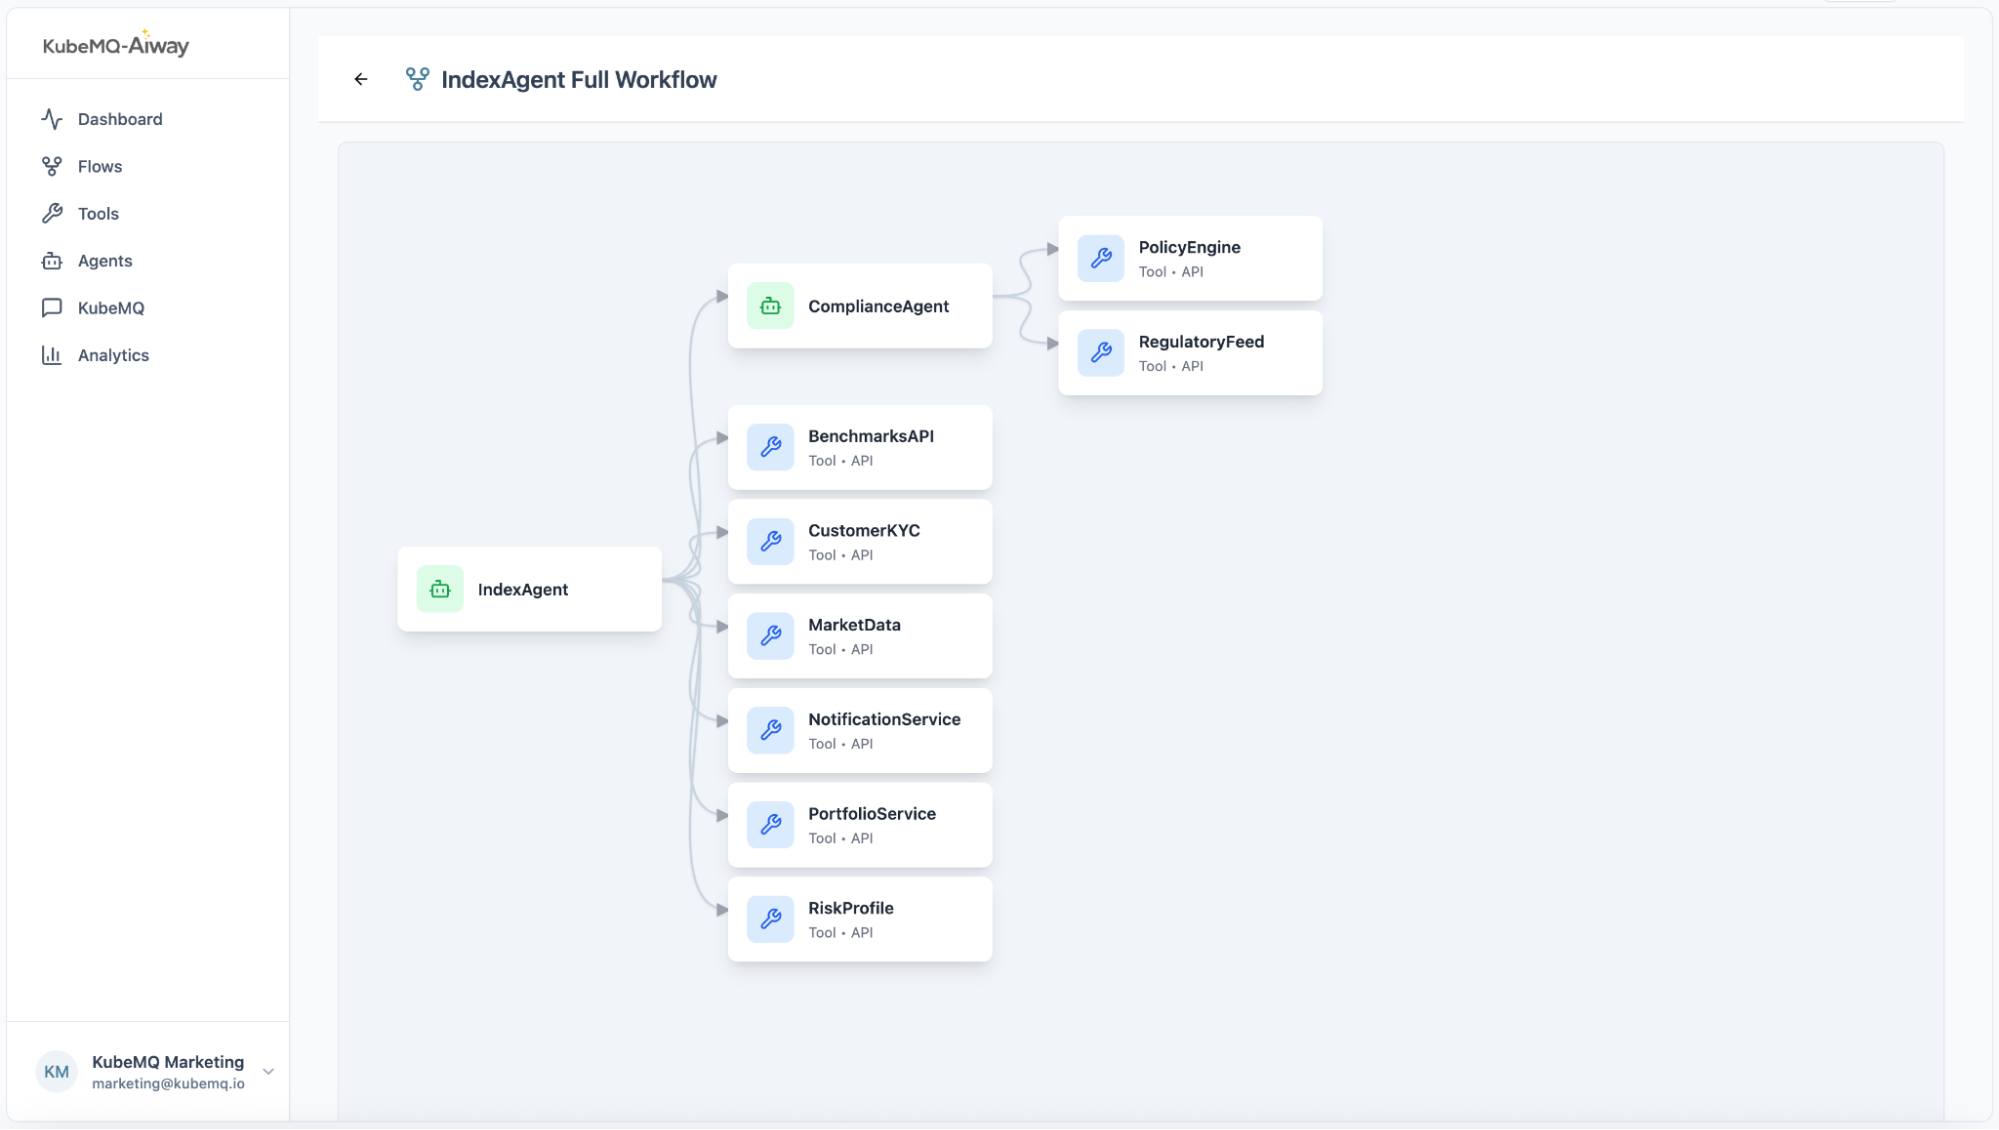Click the RegulatoryFeed wrench icon
The width and height of the screenshot is (1999, 1130).
(x=1101, y=352)
